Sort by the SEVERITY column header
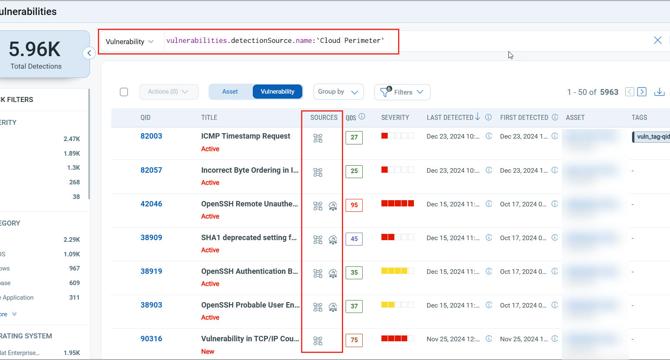 coord(395,117)
